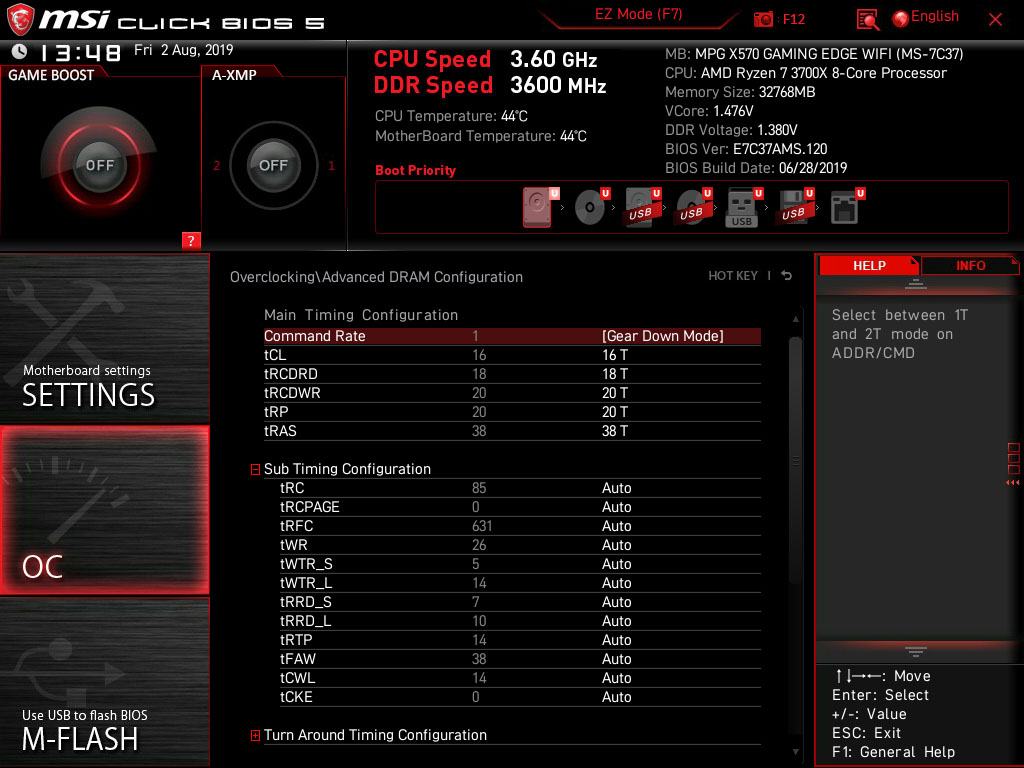The height and width of the screenshot is (768, 1024).
Task: Switch to EZ Mode (F7)
Action: 639,14
